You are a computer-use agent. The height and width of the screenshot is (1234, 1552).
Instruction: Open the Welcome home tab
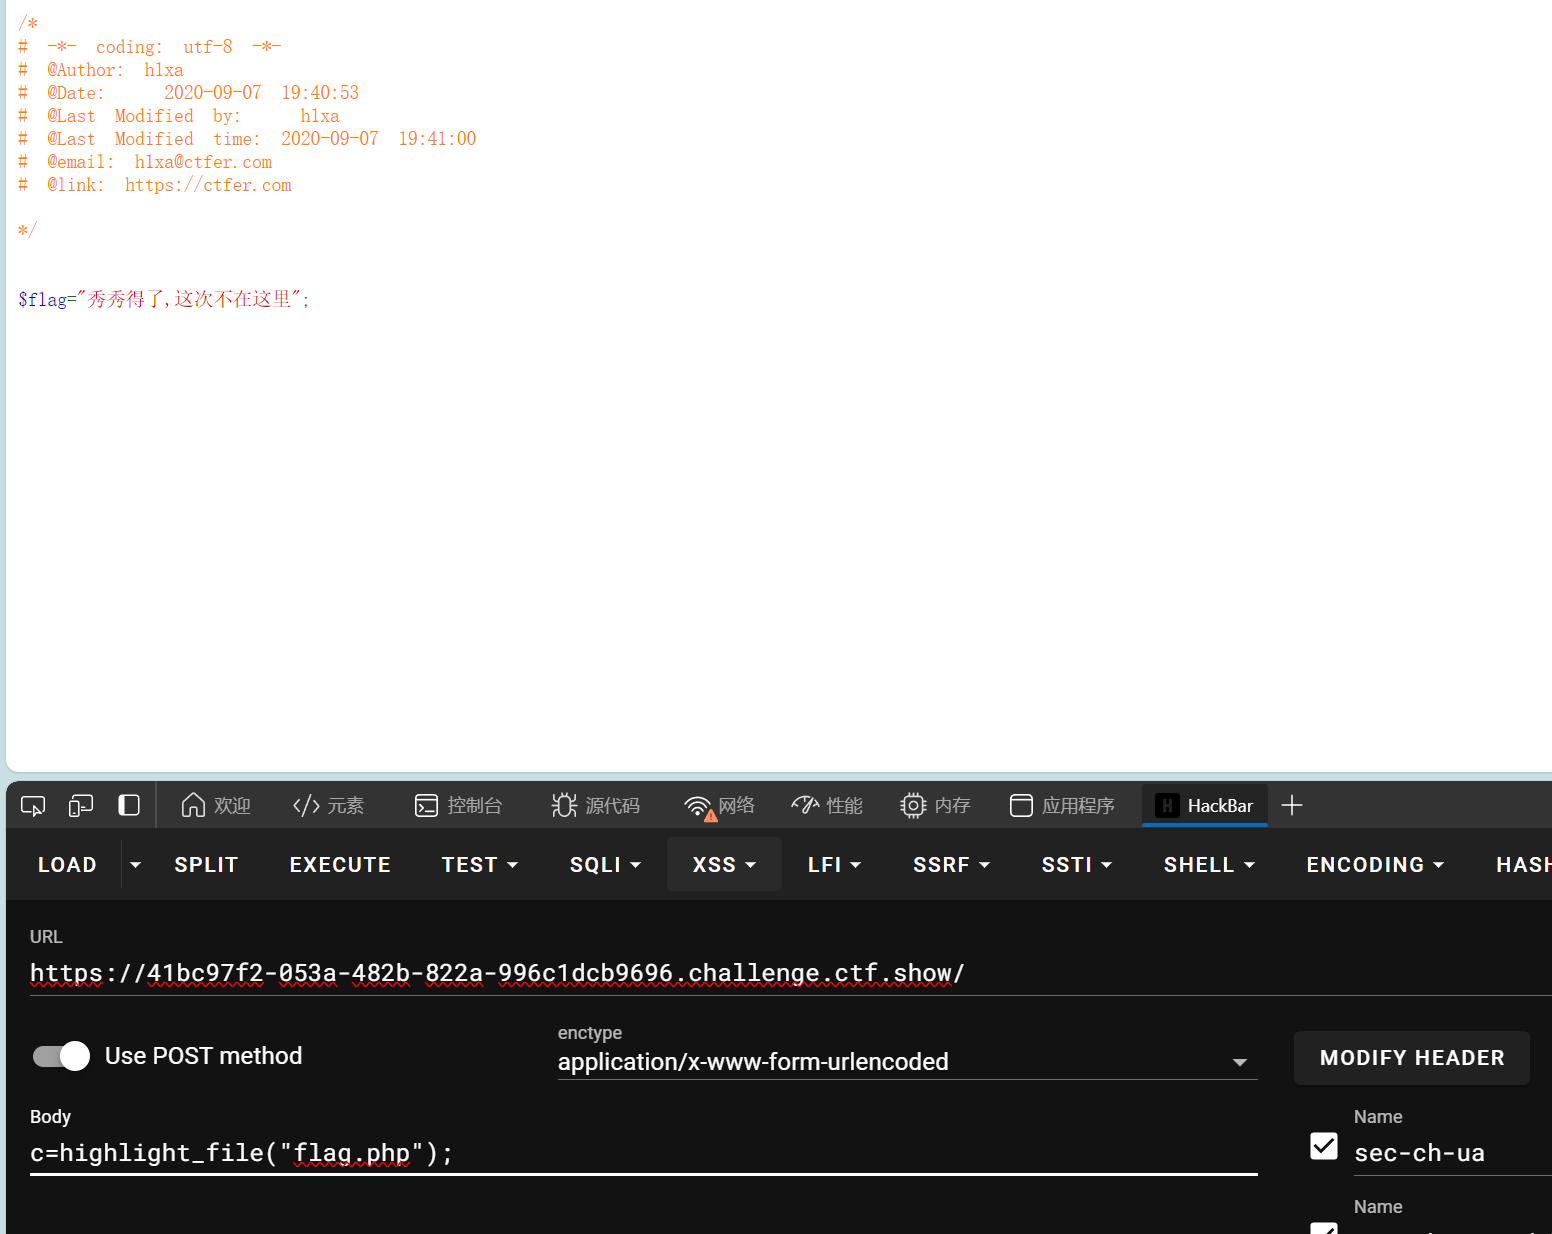click(x=215, y=806)
